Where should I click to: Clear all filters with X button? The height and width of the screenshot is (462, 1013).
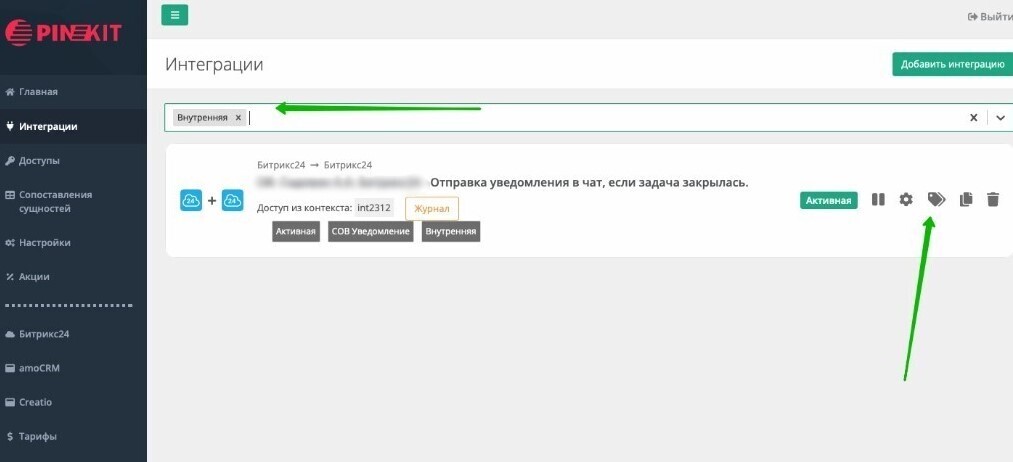click(973, 117)
